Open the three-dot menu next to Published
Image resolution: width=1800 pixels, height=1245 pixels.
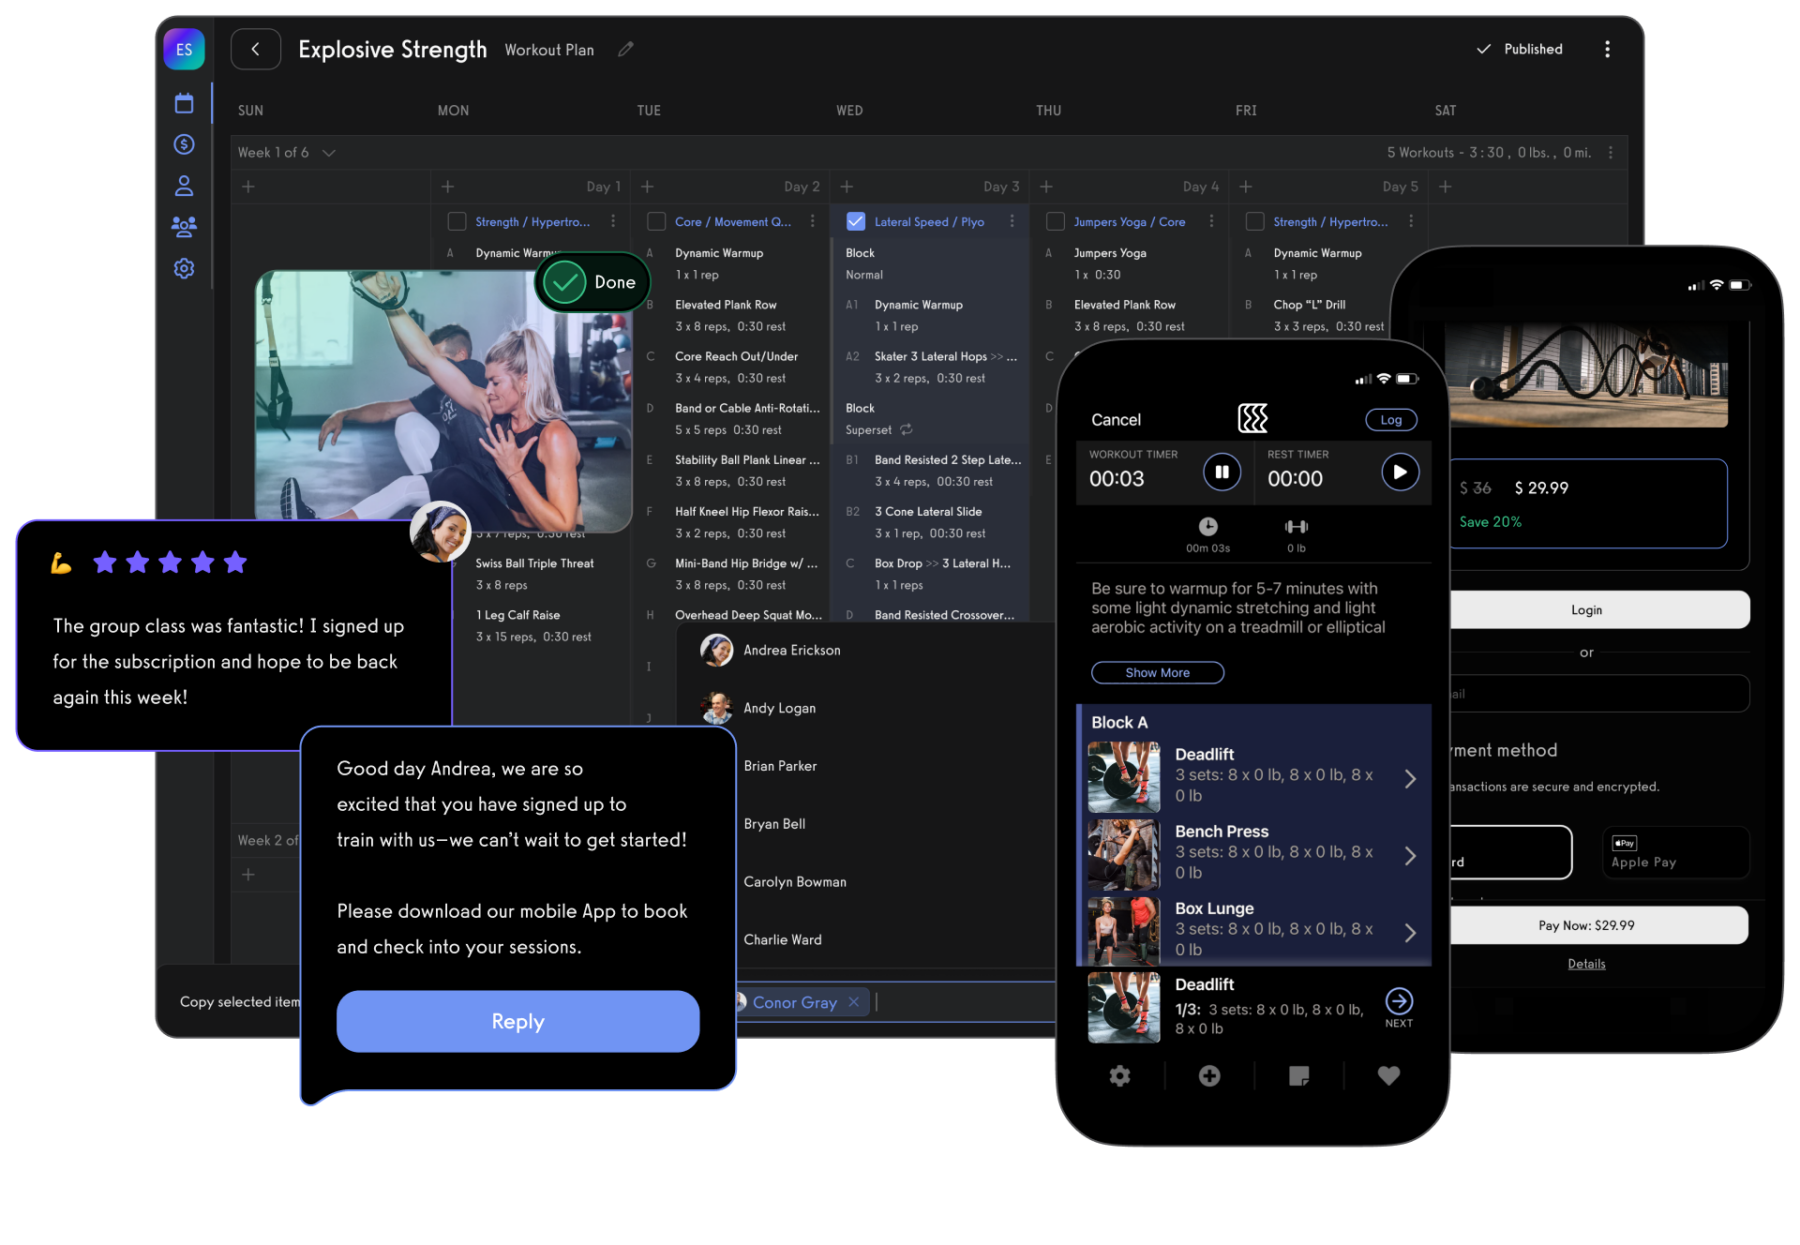click(1607, 49)
